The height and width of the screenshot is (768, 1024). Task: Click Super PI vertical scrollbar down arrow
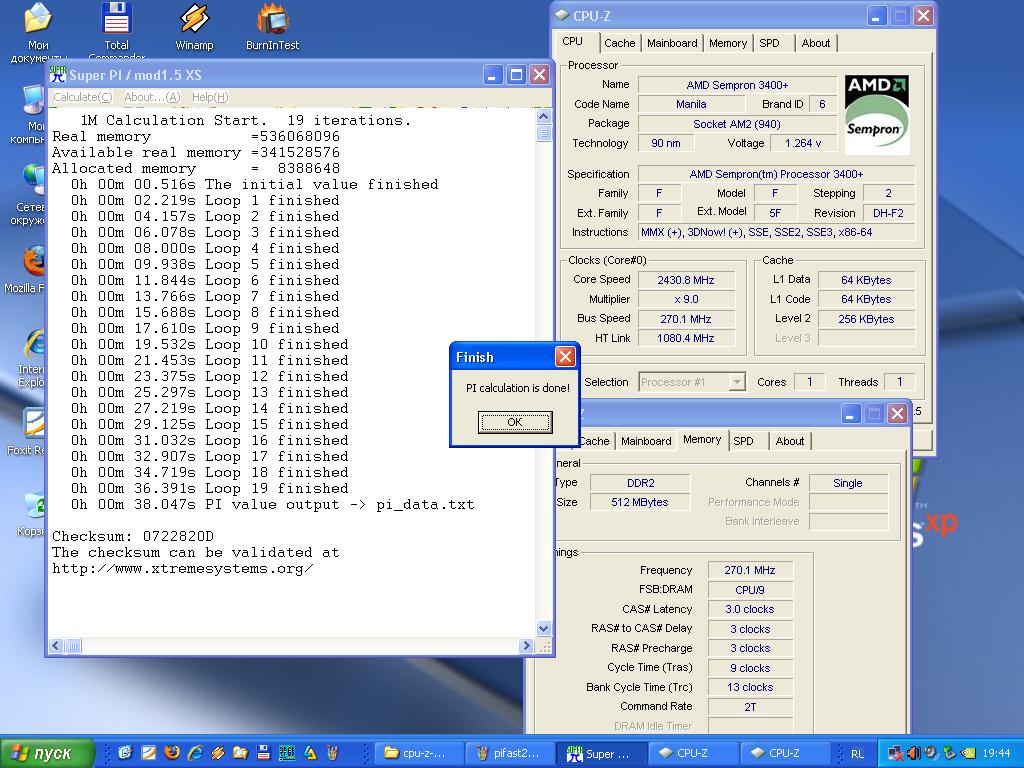pyautogui.click(x=543, y=629)
